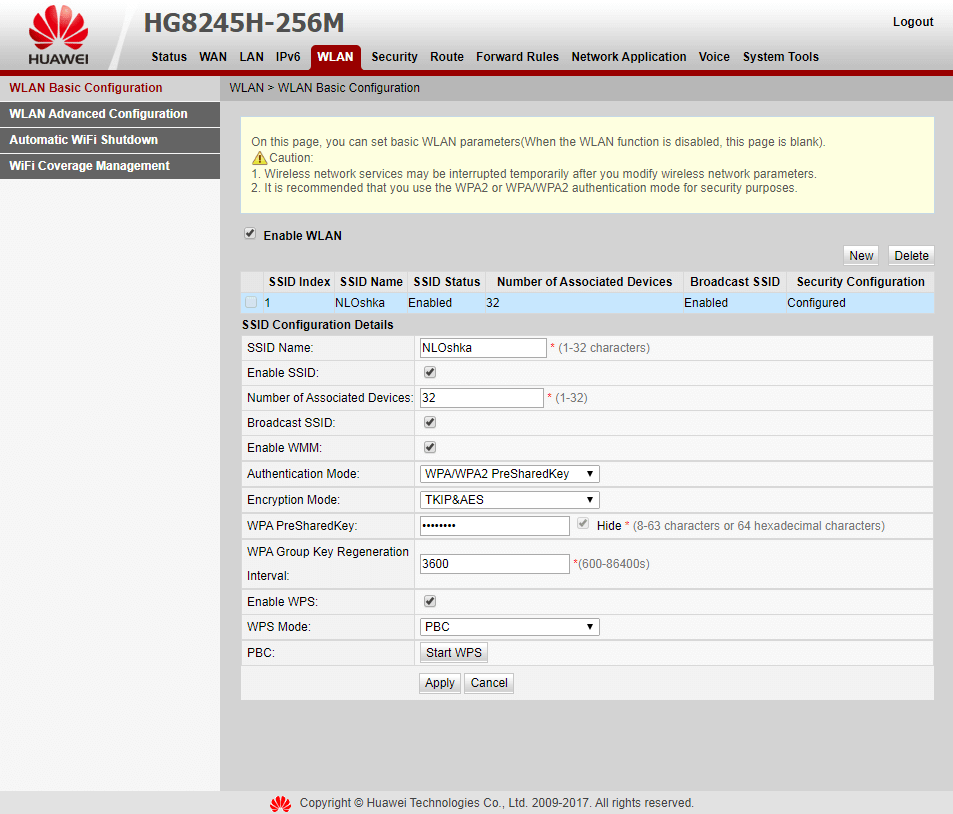Toggle the Enable SSID checkbox
The height and width of the screenshot is (814, 953).
[x=430, y=372]
